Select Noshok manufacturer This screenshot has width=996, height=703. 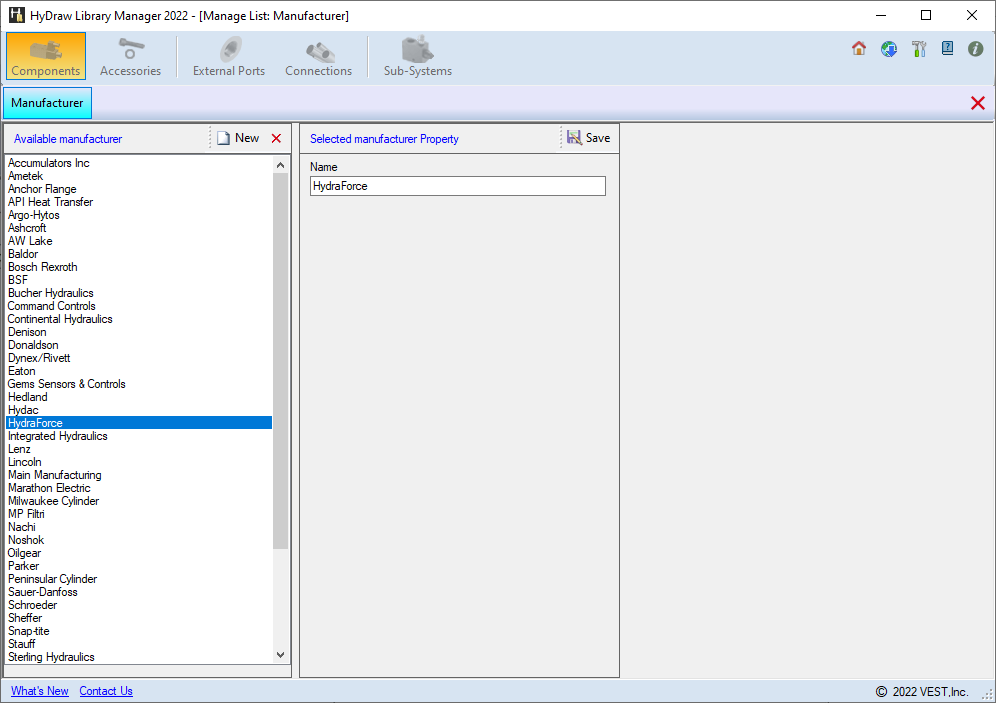(x=139, y=540)
